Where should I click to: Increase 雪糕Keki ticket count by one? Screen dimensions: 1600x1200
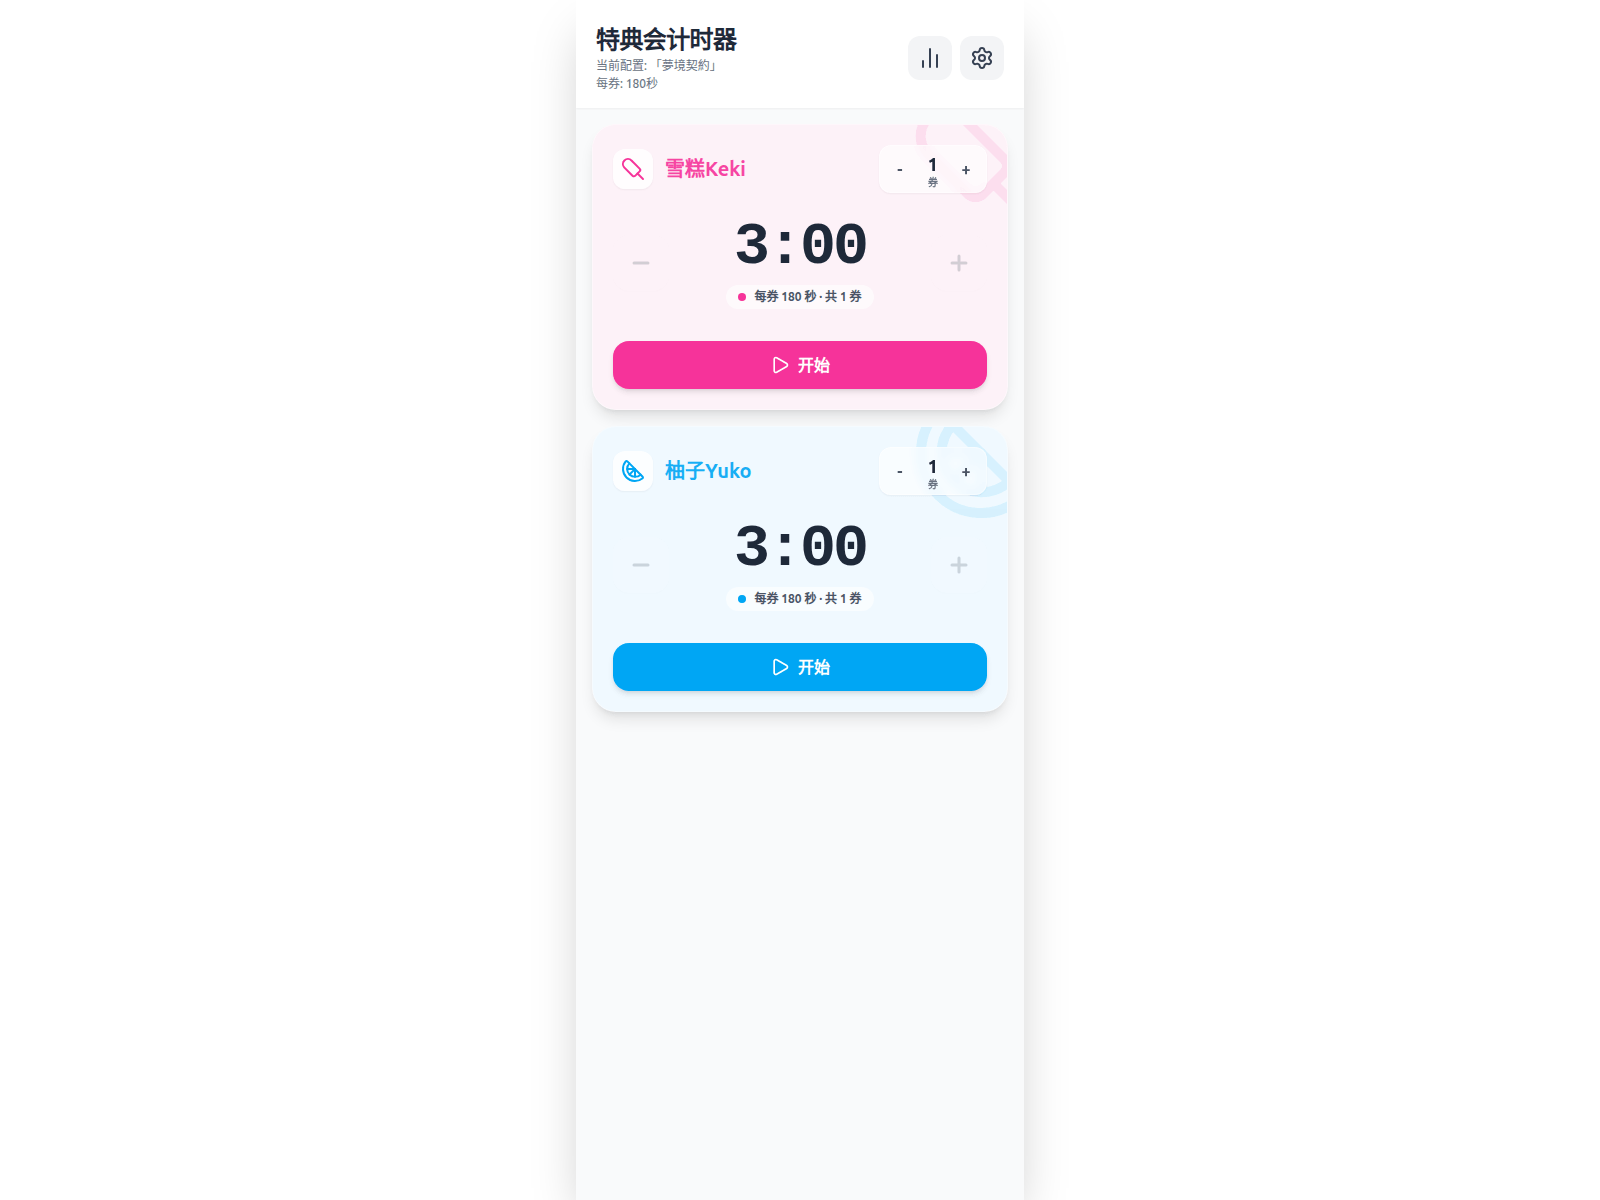966,170
